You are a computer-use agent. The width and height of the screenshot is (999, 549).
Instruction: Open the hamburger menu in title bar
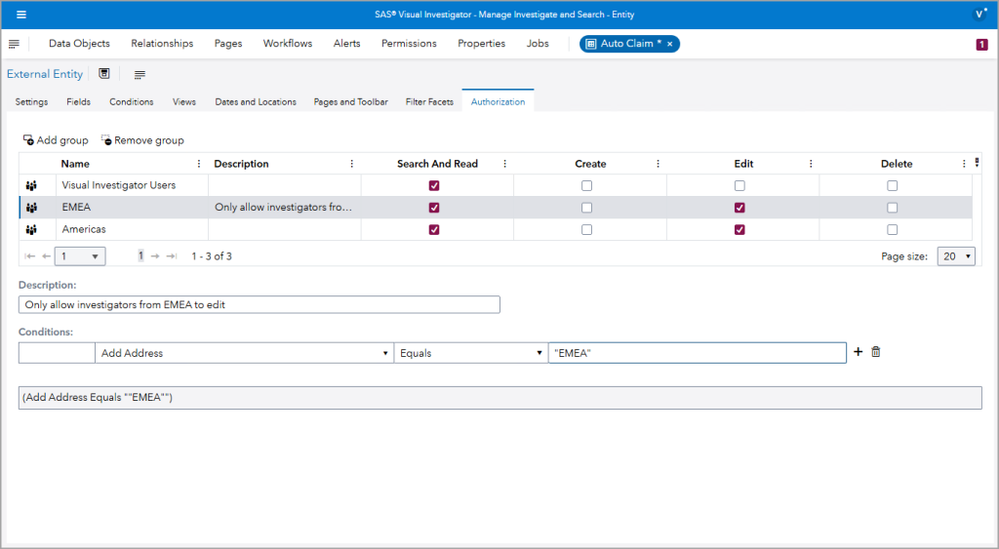21,15
